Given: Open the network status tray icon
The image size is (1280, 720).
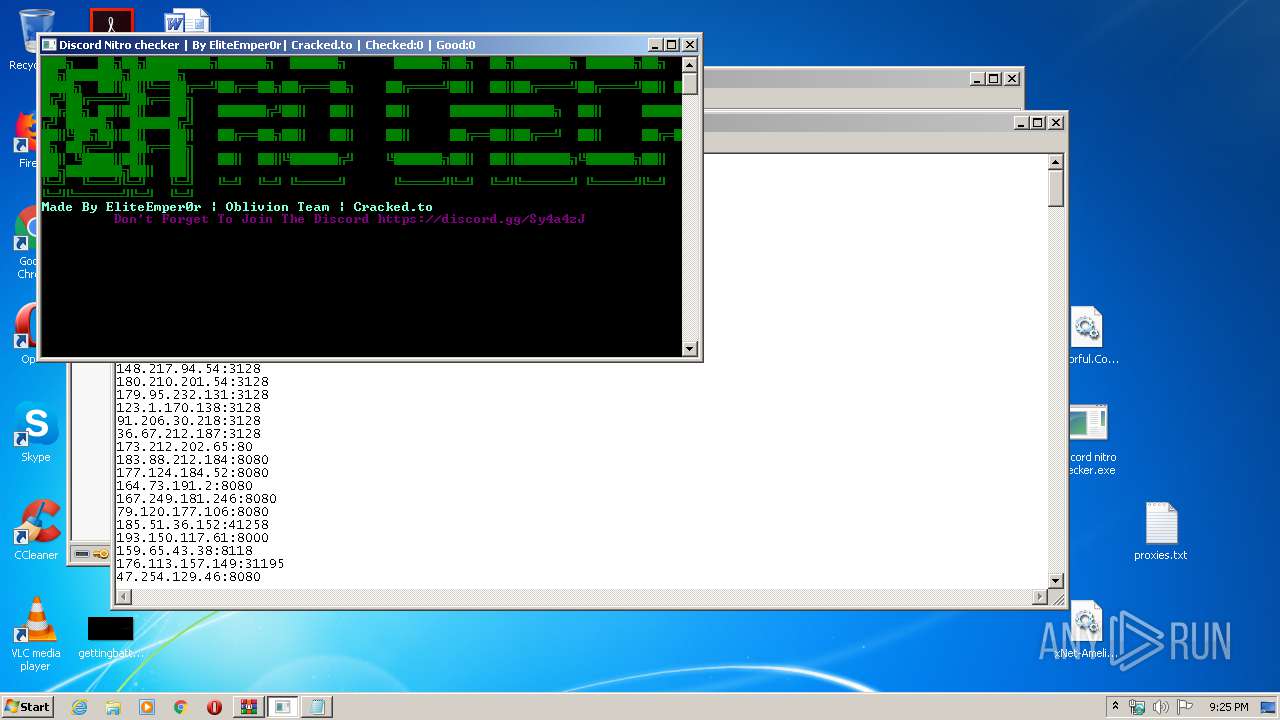Looking at the screenshot, I should click(x=1137, y=707).
